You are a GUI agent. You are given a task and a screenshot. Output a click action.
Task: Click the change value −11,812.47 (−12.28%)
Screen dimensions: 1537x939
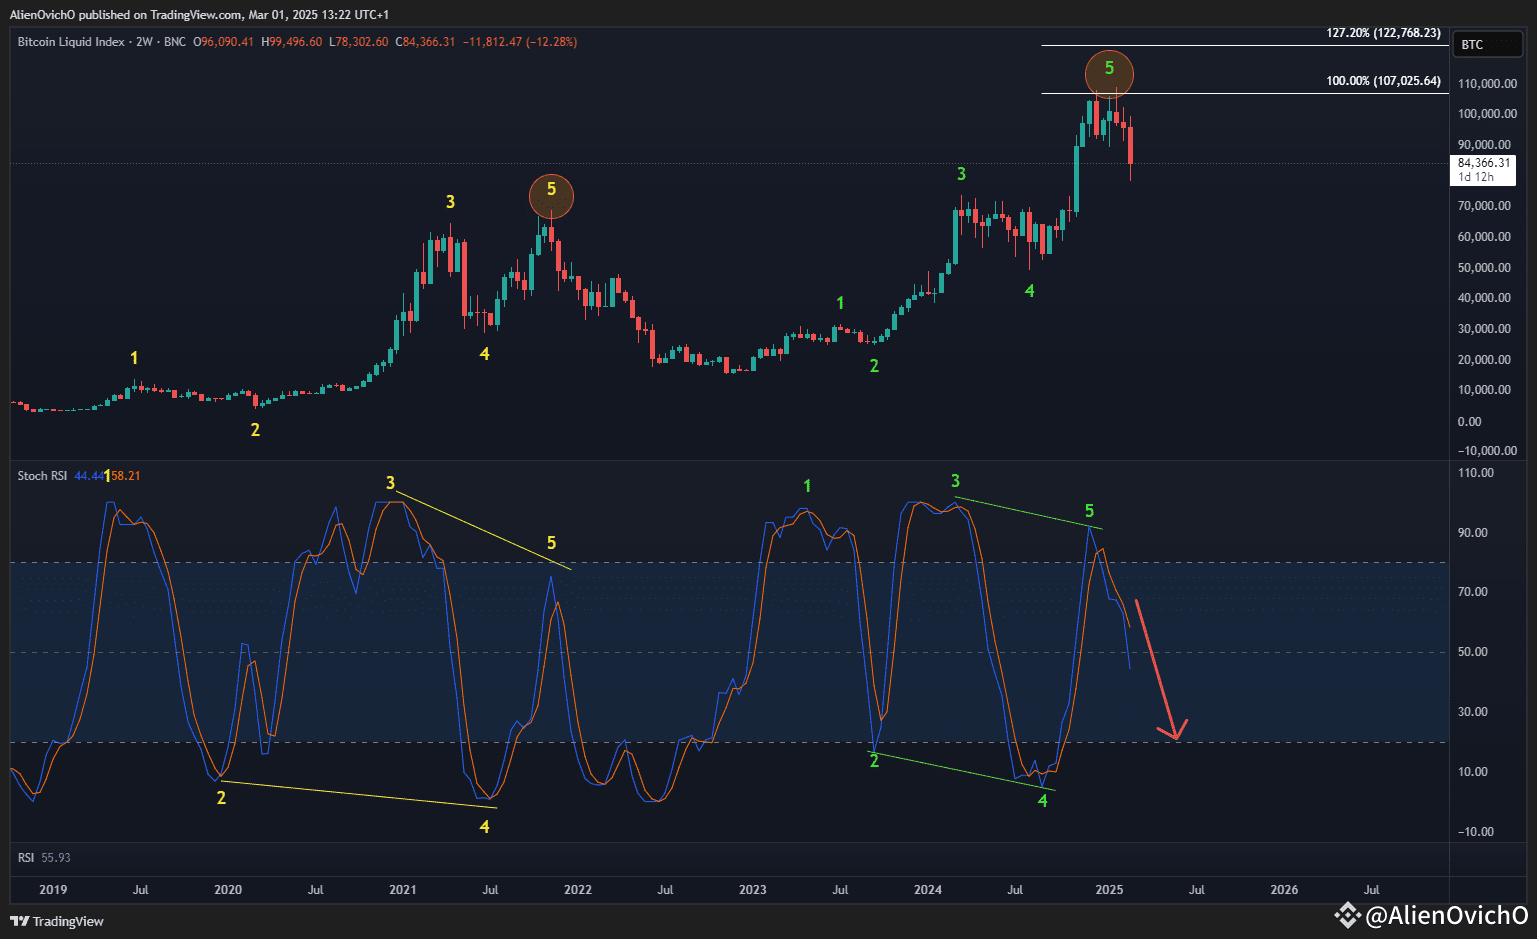pyautogui.click(x=520, y=42)
